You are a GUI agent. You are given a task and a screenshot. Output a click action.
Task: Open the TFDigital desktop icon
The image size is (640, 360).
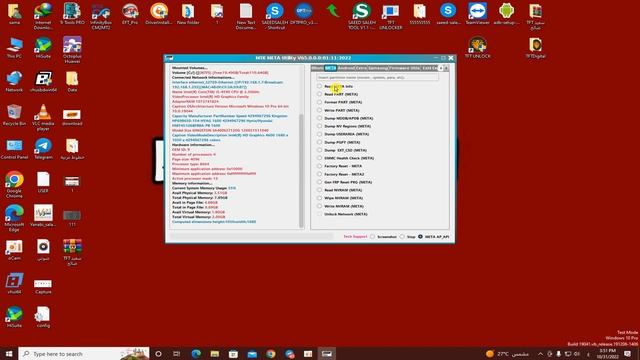(x=535, y=47)
